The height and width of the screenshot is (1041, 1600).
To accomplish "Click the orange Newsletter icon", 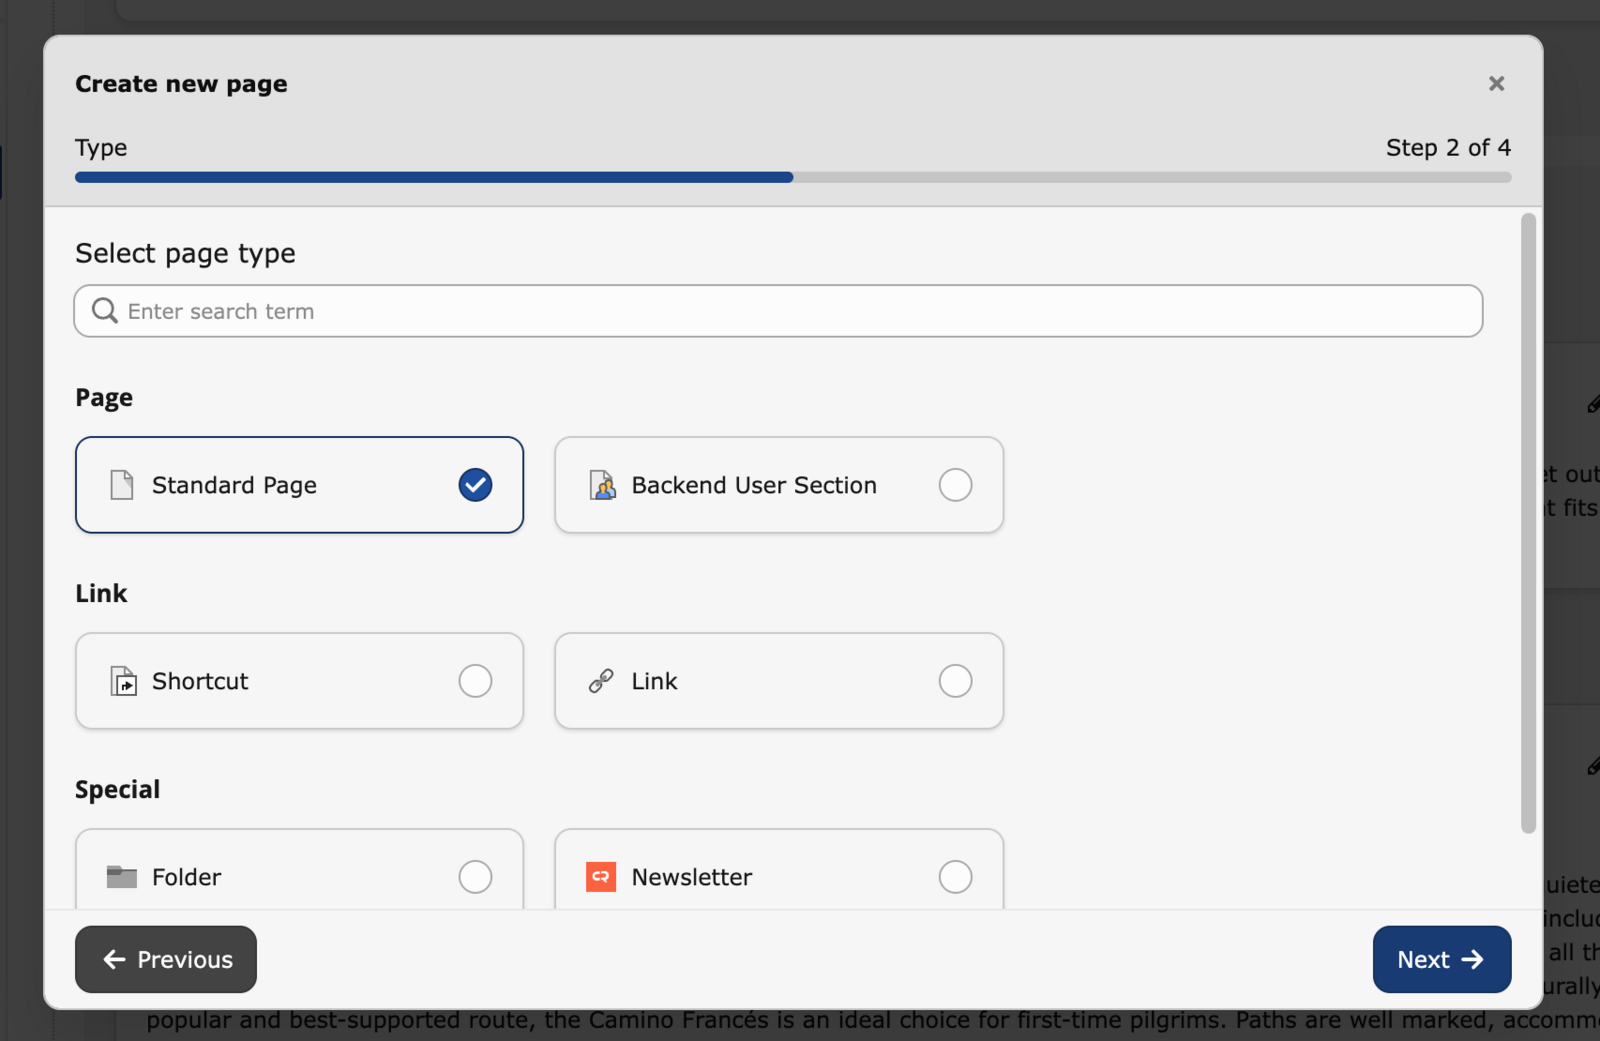I will tap(601, 877).
